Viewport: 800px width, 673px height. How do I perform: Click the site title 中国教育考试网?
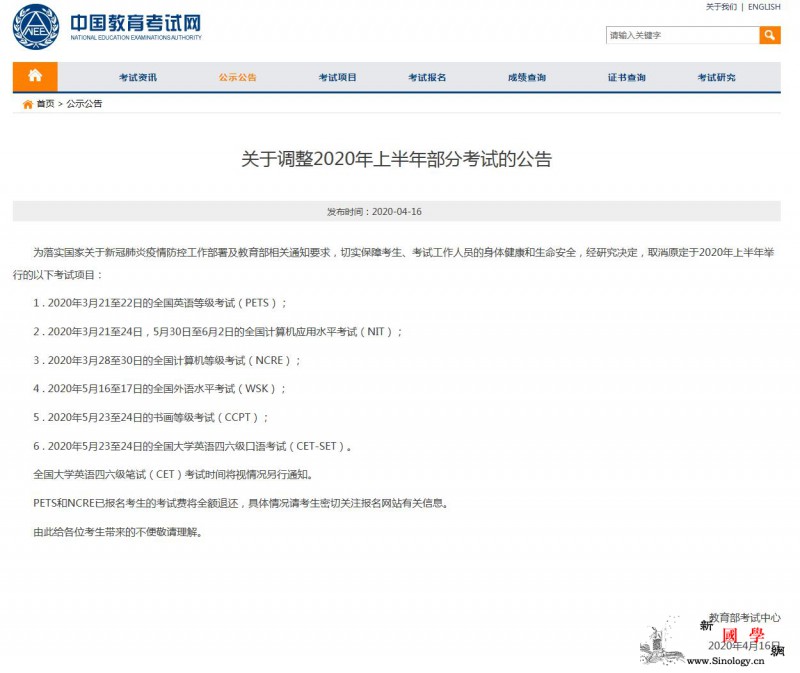[x=132, y=23]
